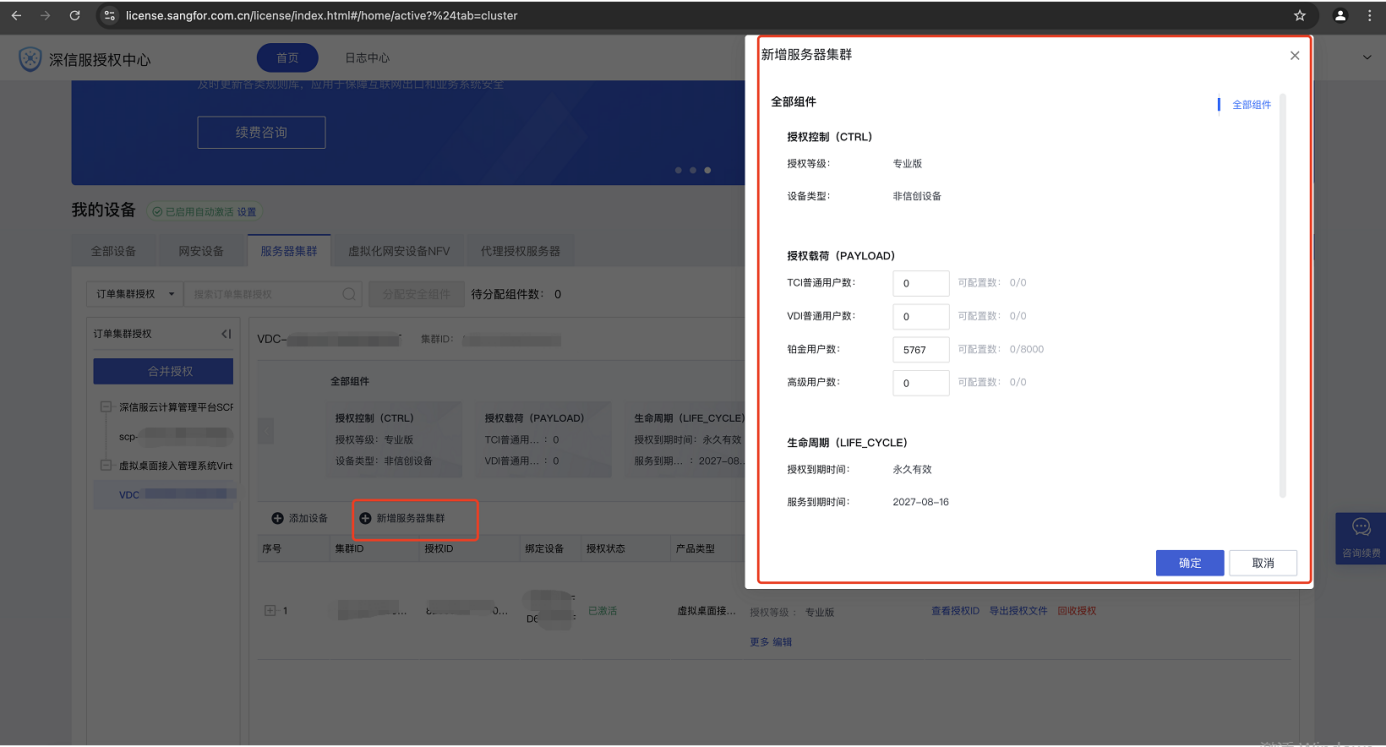Click the site info icon in the address bar

pos(110,16)
